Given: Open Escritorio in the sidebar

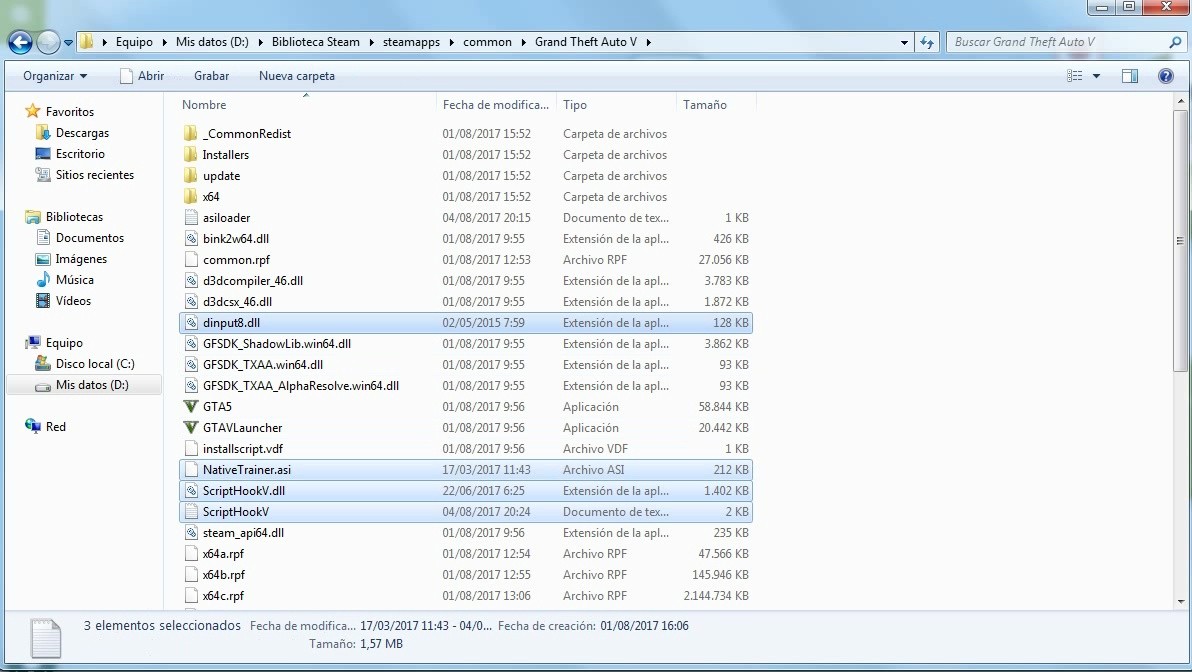Looking at the screenshot, I should point(80,154).
